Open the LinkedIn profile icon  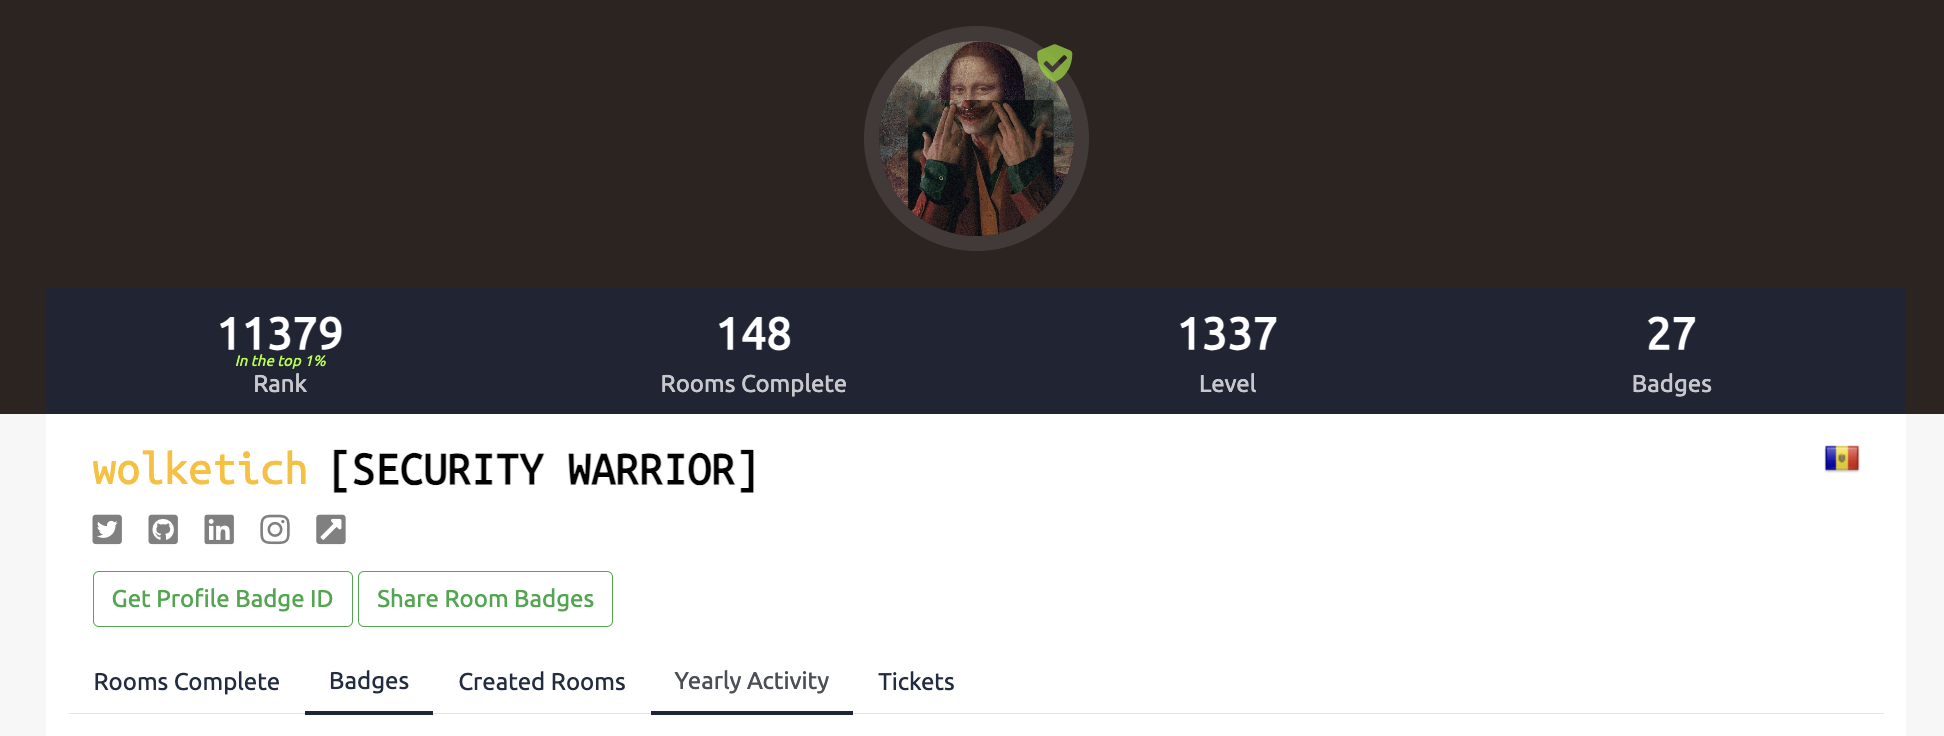[219, 529]
